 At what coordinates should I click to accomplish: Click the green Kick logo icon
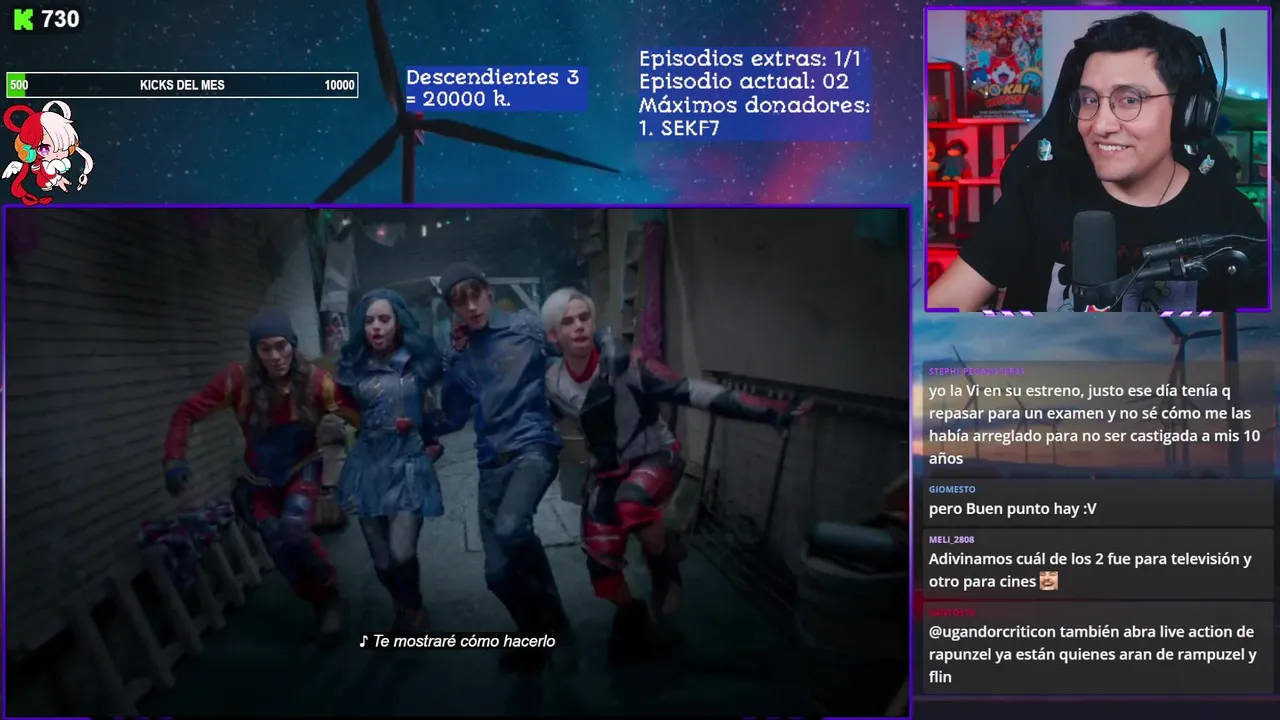tap(22, 19)
